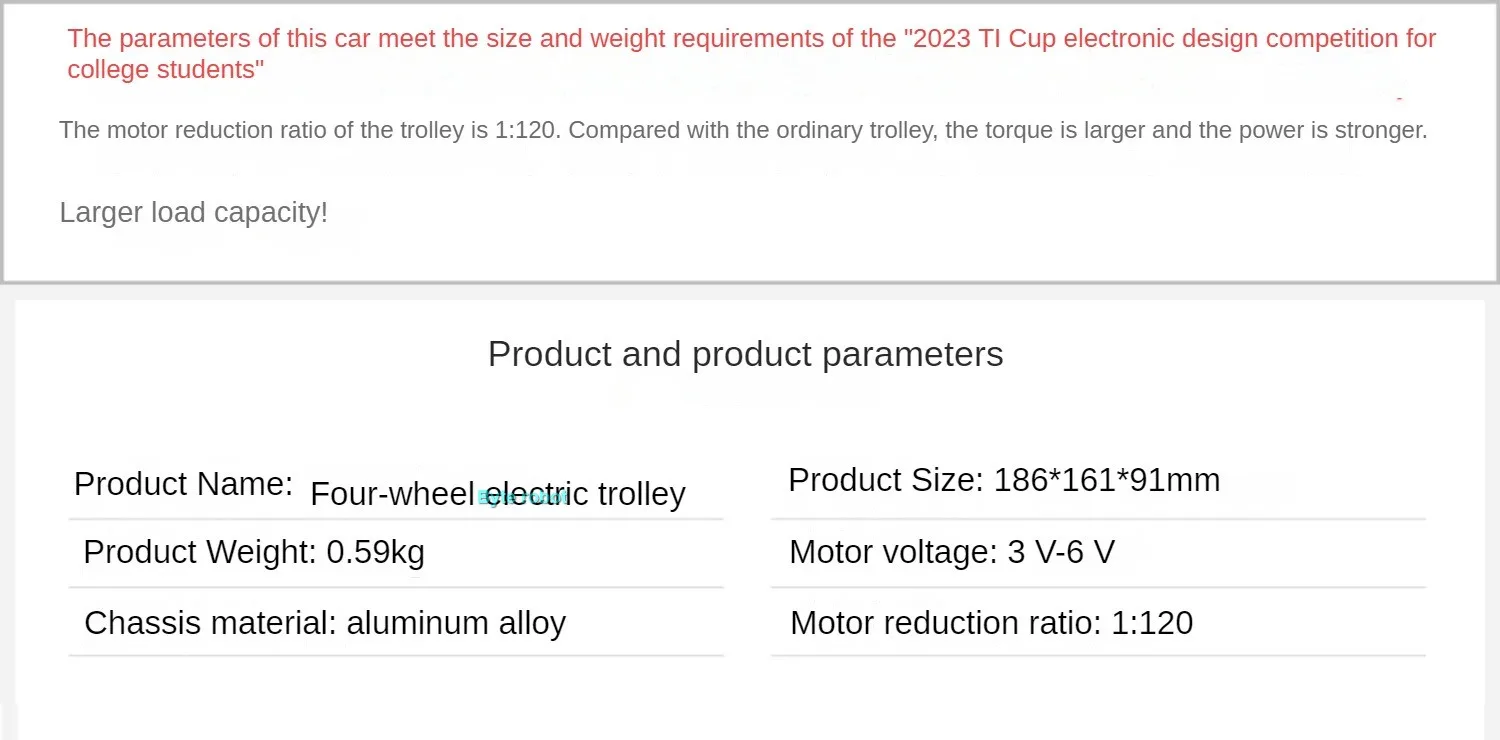Screen dimensions: 1500x740
Task: Click the "Product Name:" label
Action: 183,484
